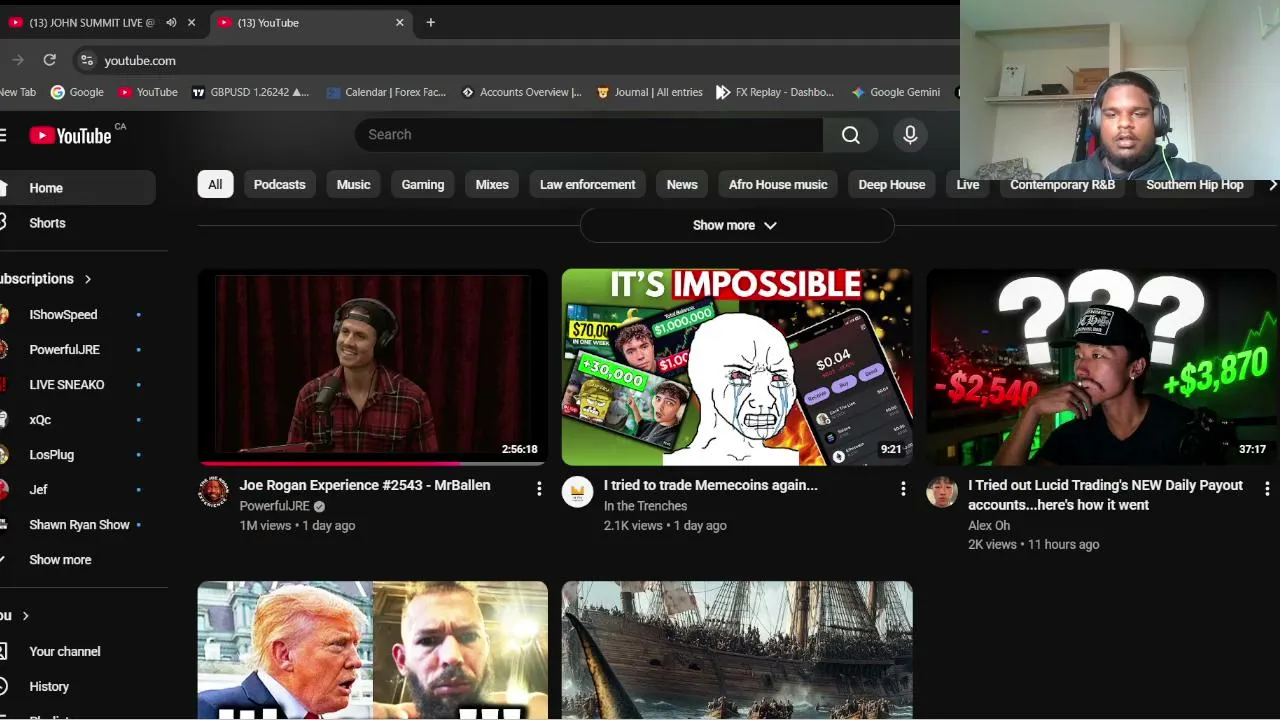Open PowerfulJRE in the subscriptions list
This screenshot has height=720, width=1280.
click(x=78, y=350)
